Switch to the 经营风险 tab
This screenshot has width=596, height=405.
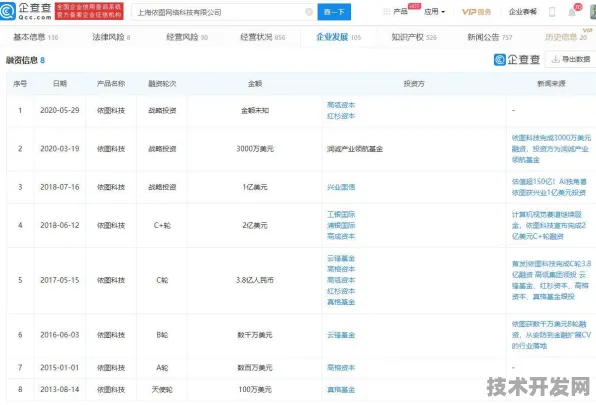click(187, 37)
